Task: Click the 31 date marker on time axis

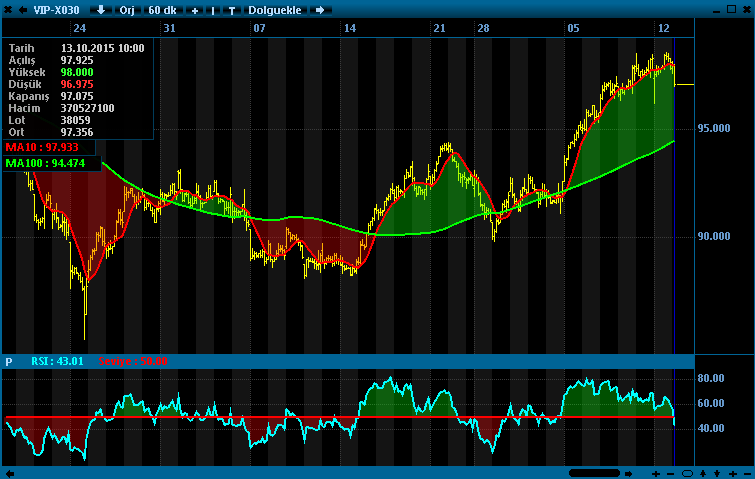Action: pyautogui.click(x=169, y=28)
